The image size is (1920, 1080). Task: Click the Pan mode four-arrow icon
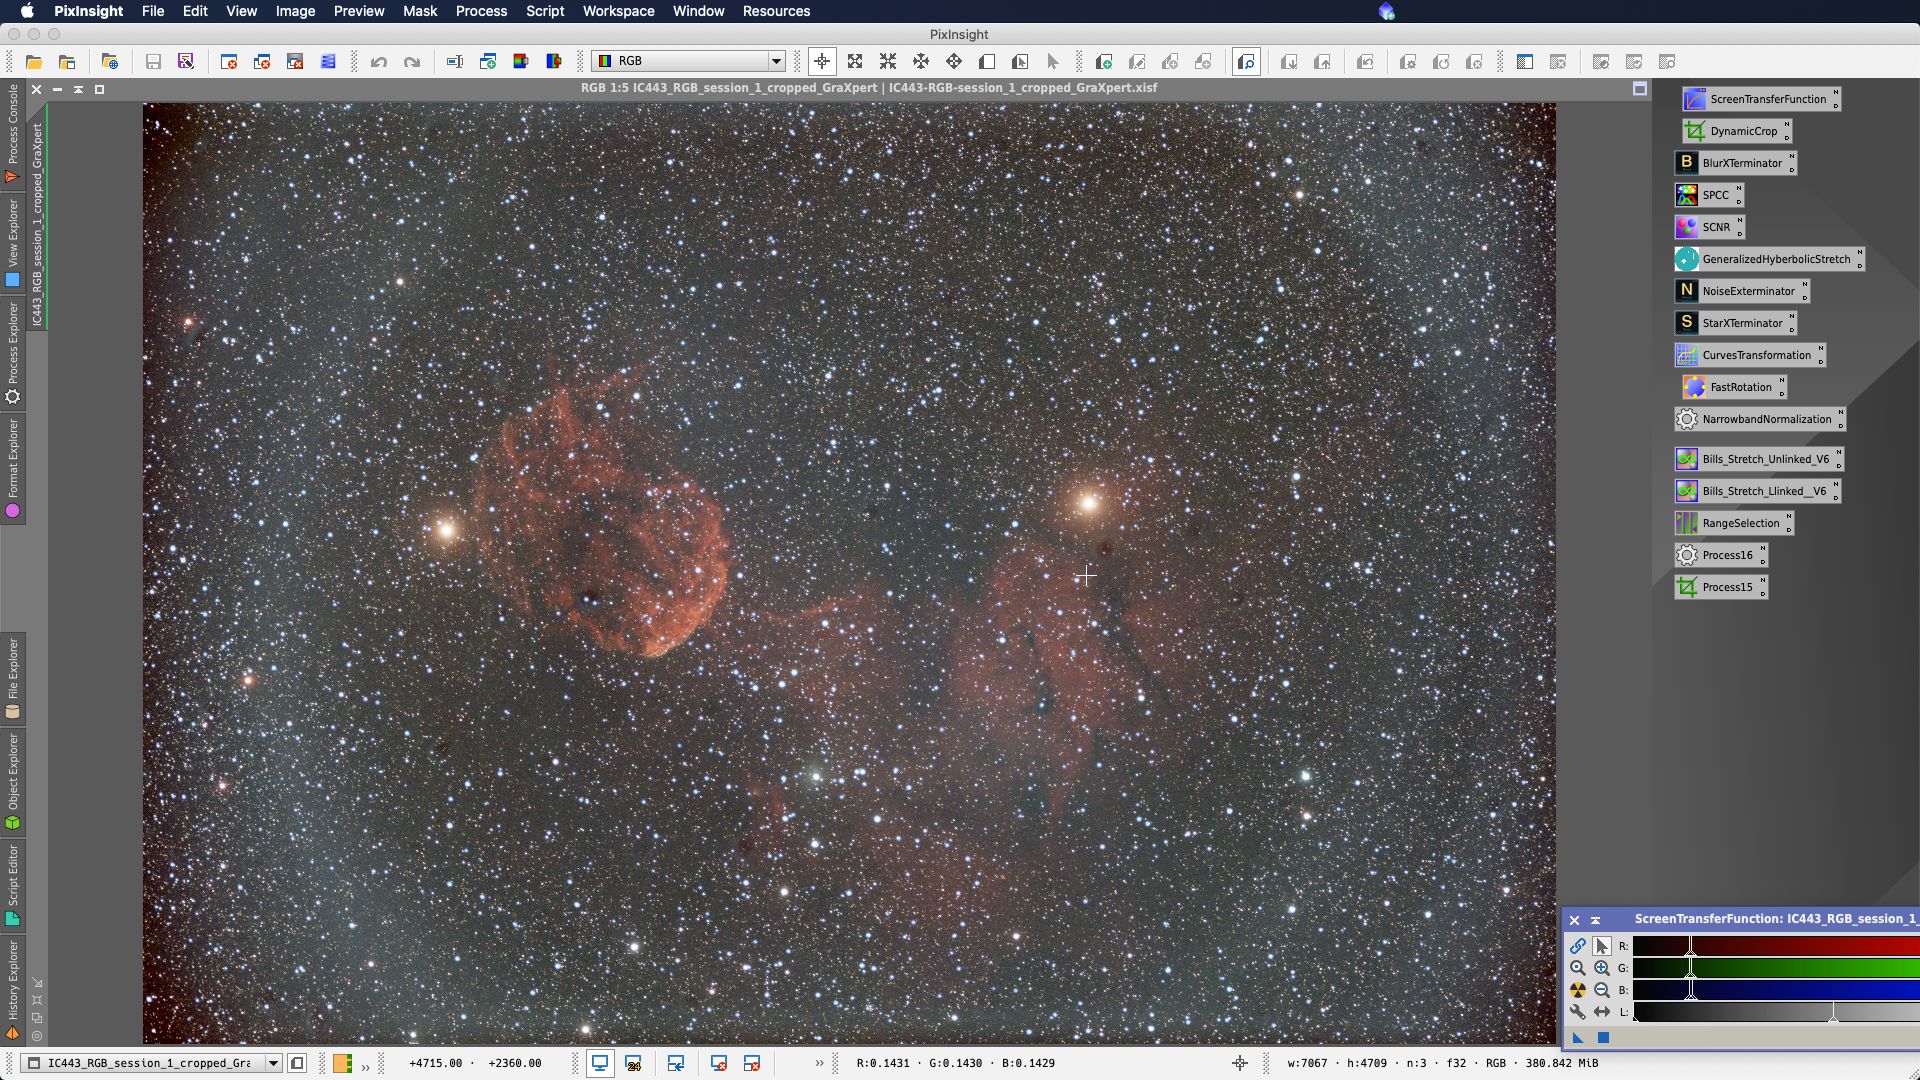[x=954, y=62]
